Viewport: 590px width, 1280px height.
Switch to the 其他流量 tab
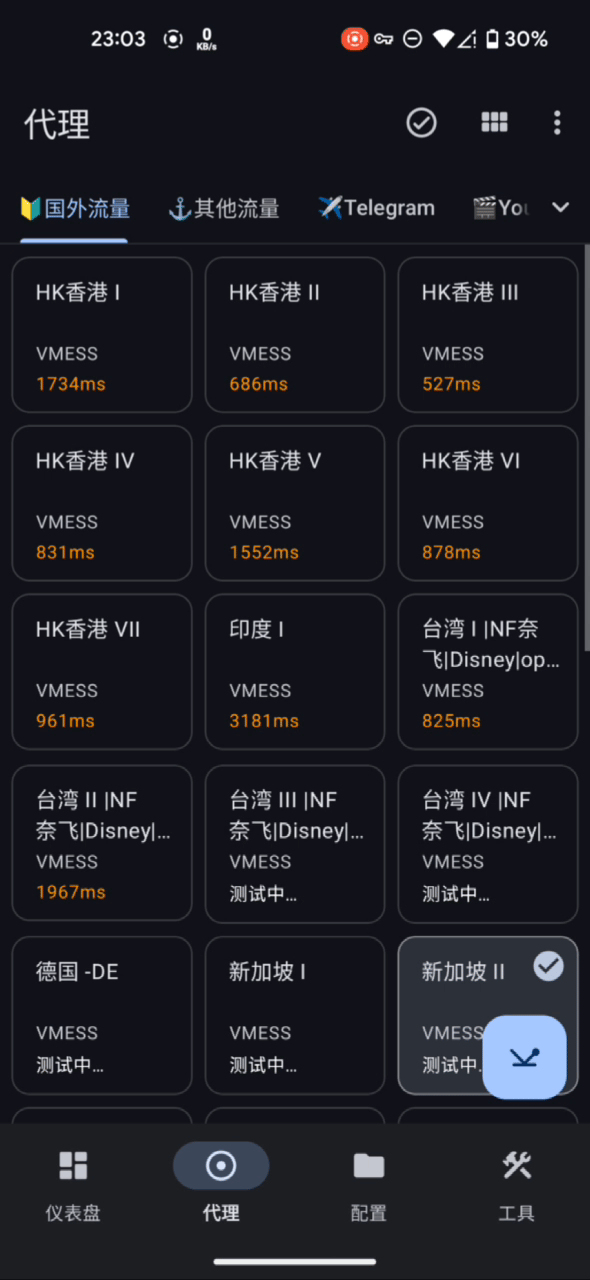coord(223,208)
